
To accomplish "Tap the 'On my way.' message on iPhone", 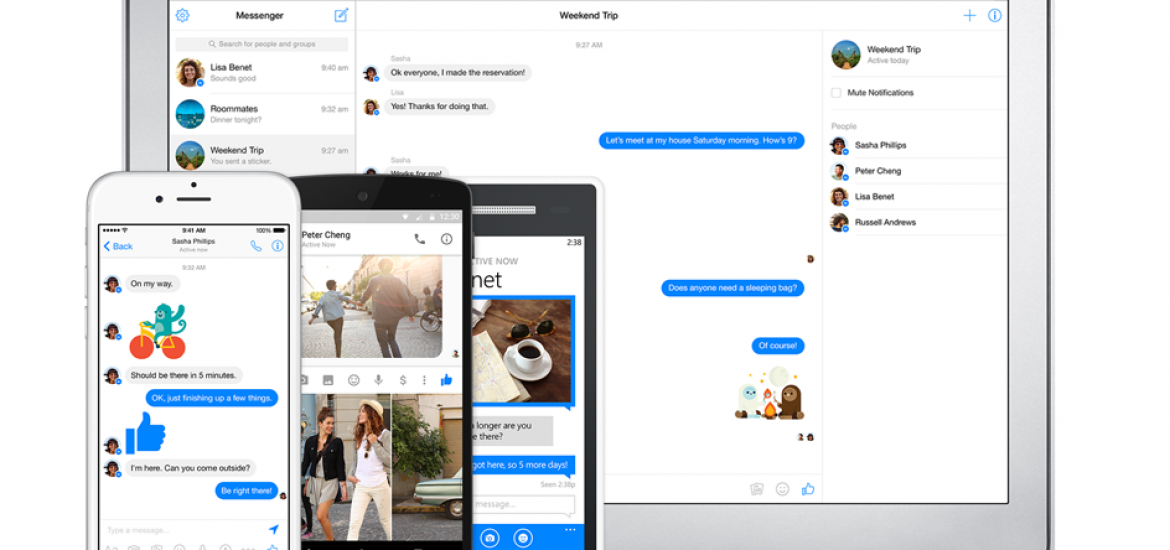I will 152,284.
